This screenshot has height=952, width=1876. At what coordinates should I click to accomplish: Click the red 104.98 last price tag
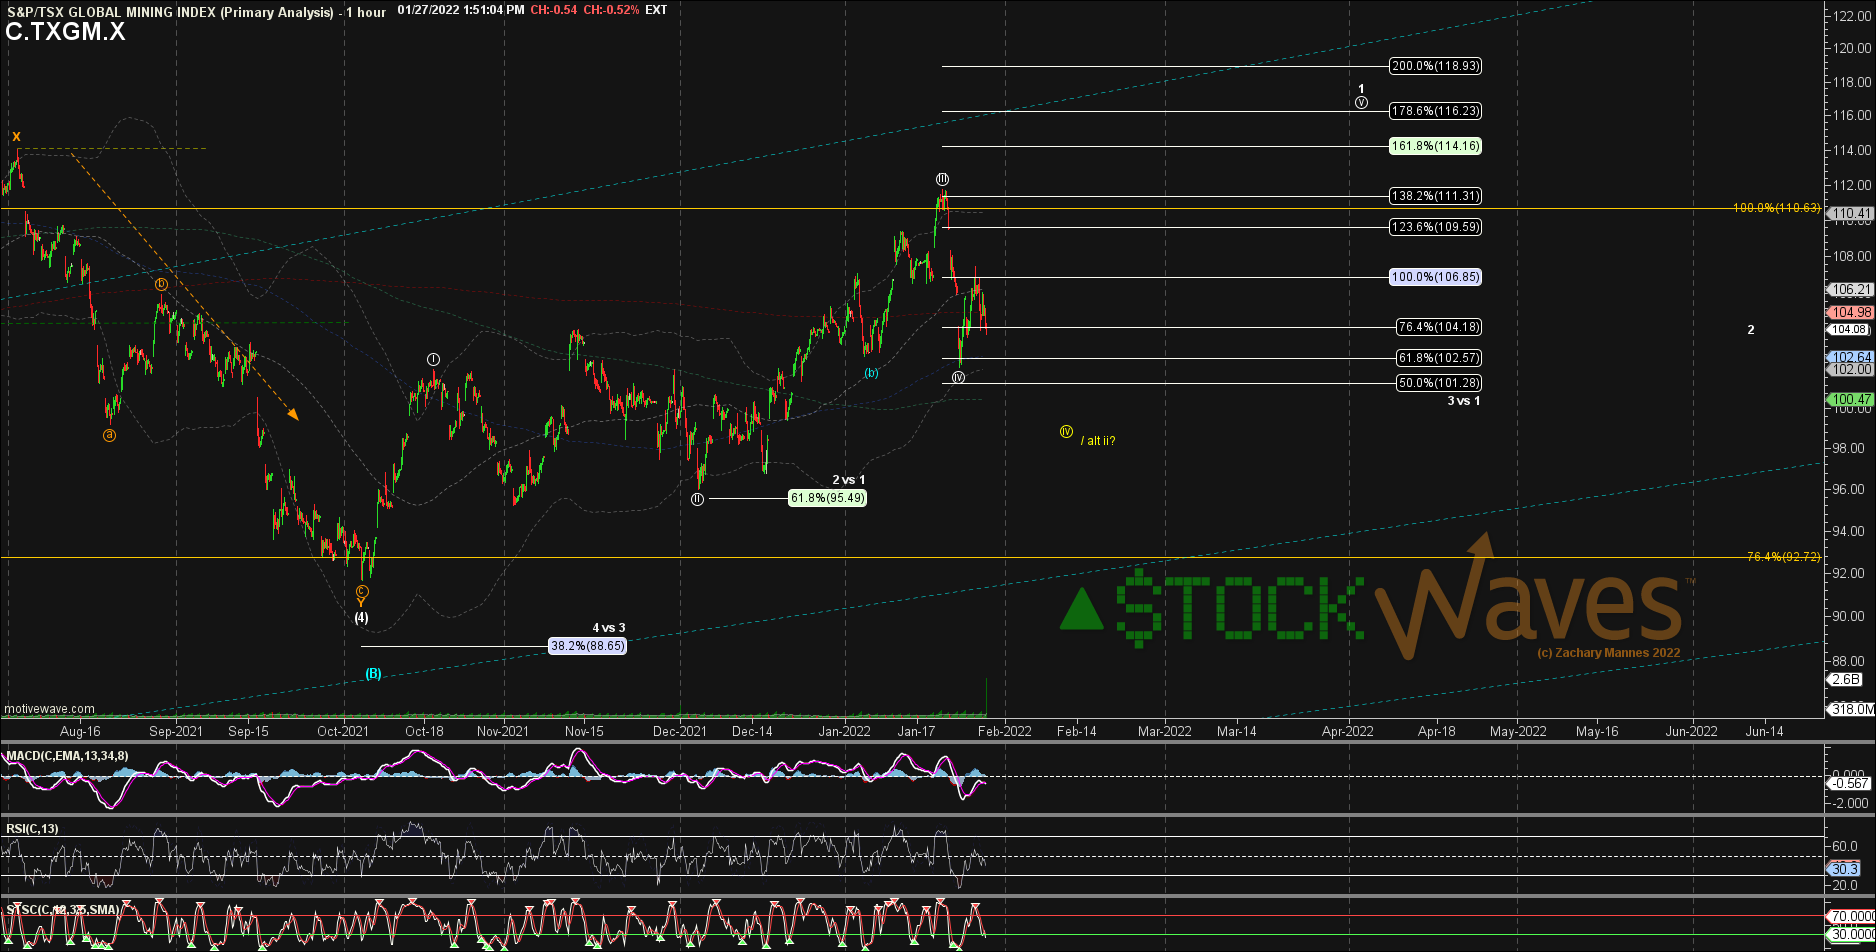click(1851, 313)
